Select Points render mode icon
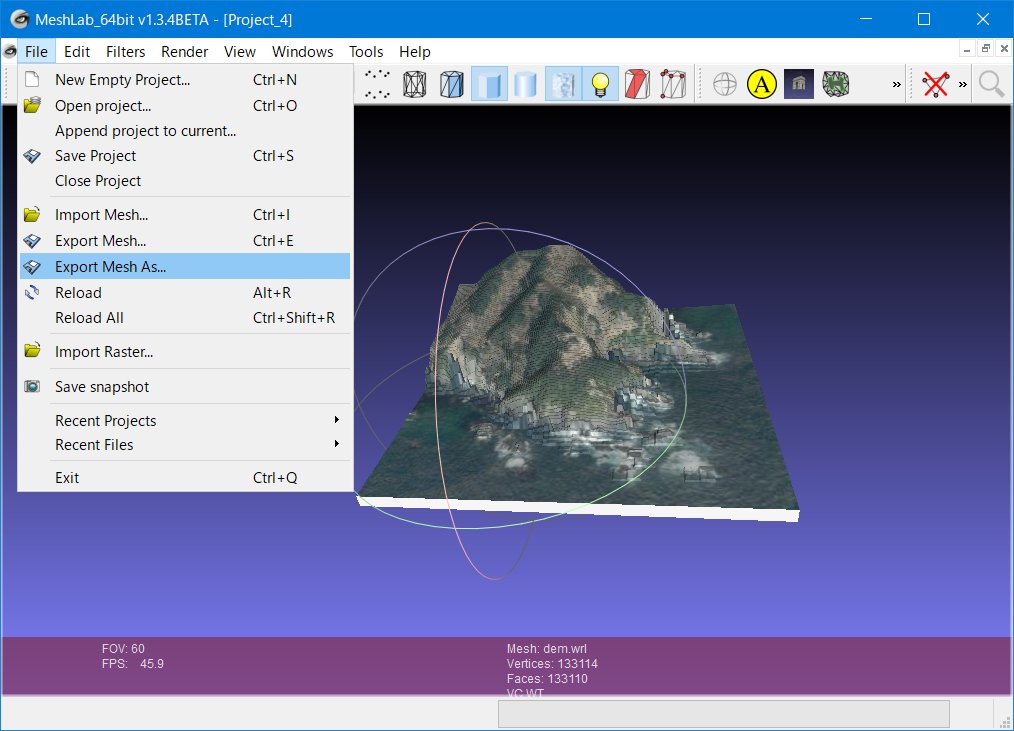The height and width of the screenshot is (731, 1014). point(377,84)
